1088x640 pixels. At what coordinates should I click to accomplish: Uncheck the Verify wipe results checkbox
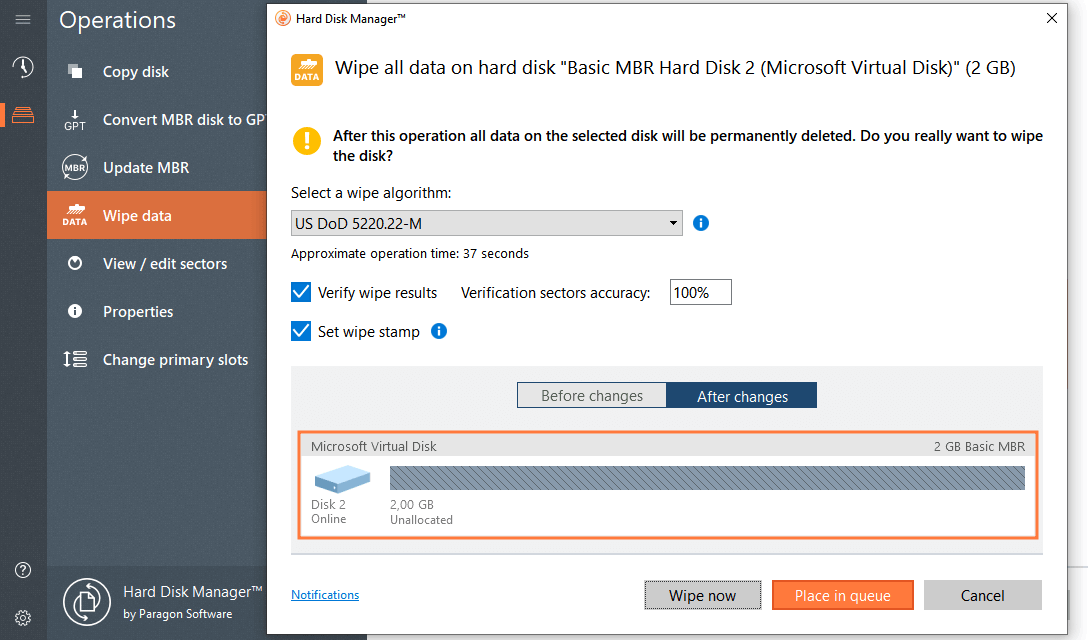click(301, 292)
